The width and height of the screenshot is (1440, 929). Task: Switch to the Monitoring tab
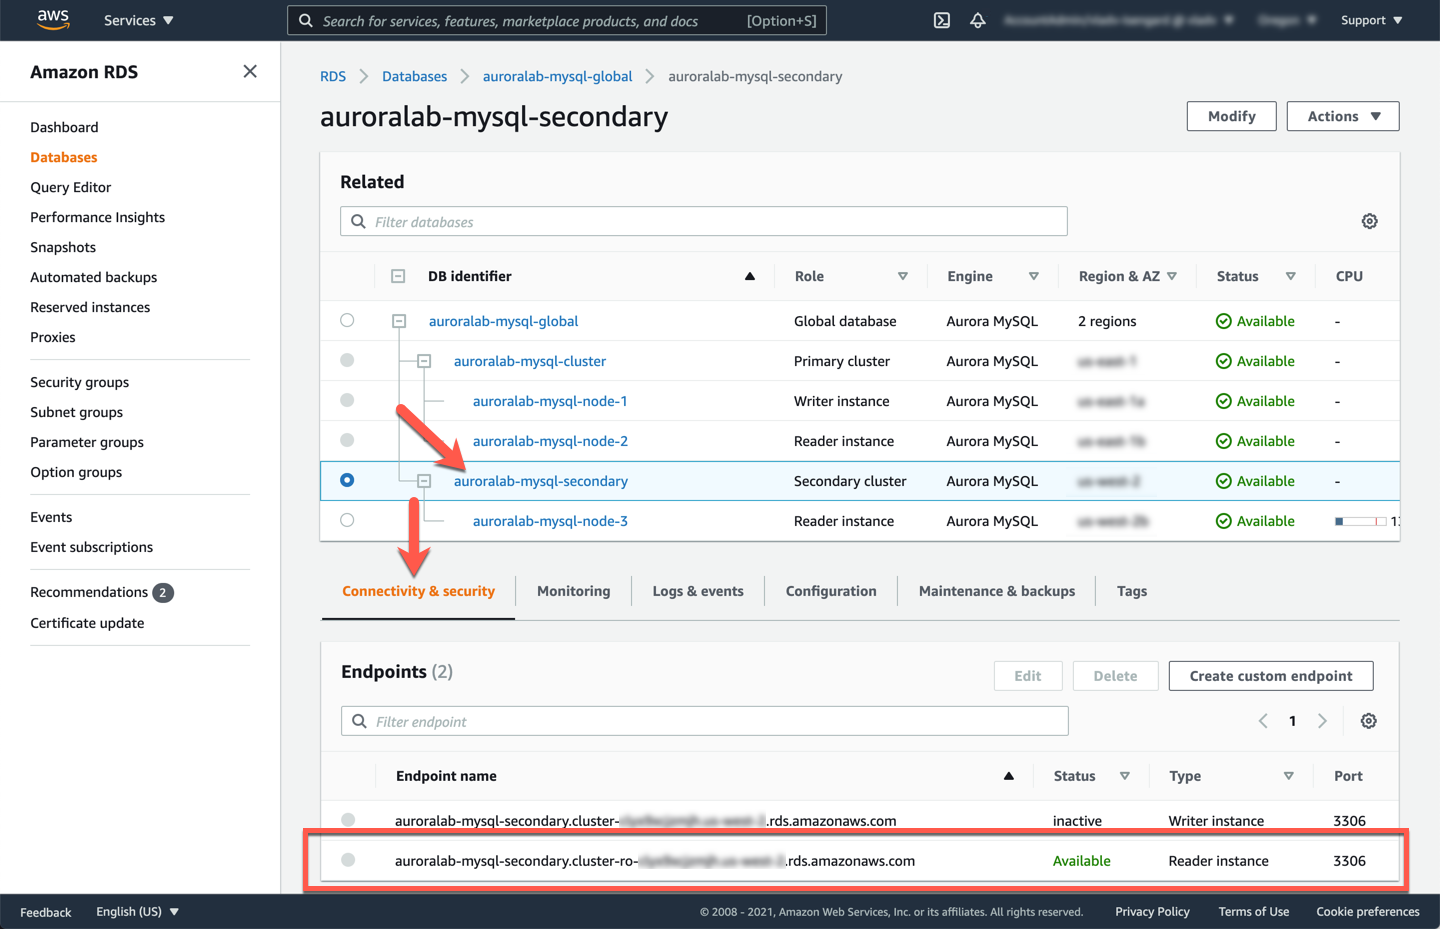pyautogui.click(x=573, y=590)
